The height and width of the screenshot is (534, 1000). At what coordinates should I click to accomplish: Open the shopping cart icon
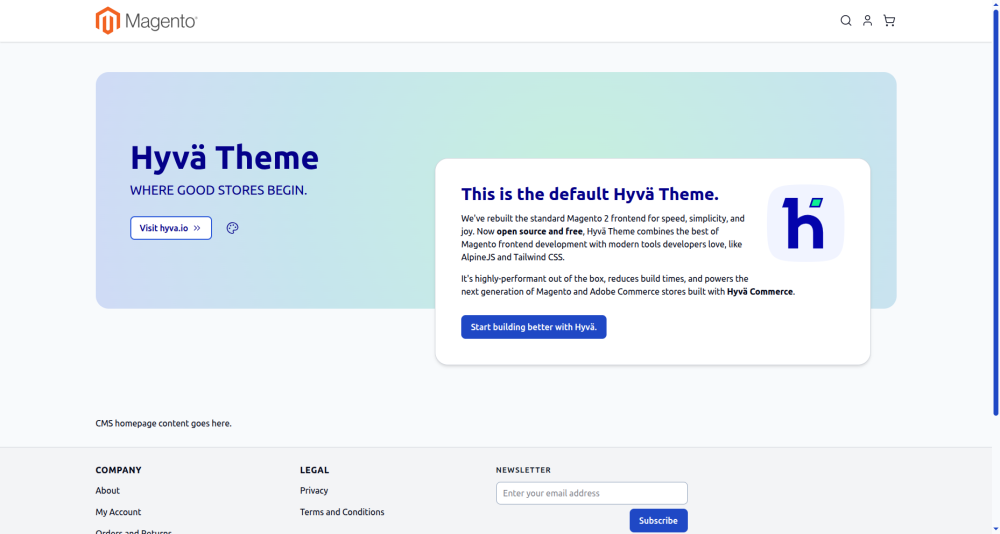coord(889,21)
